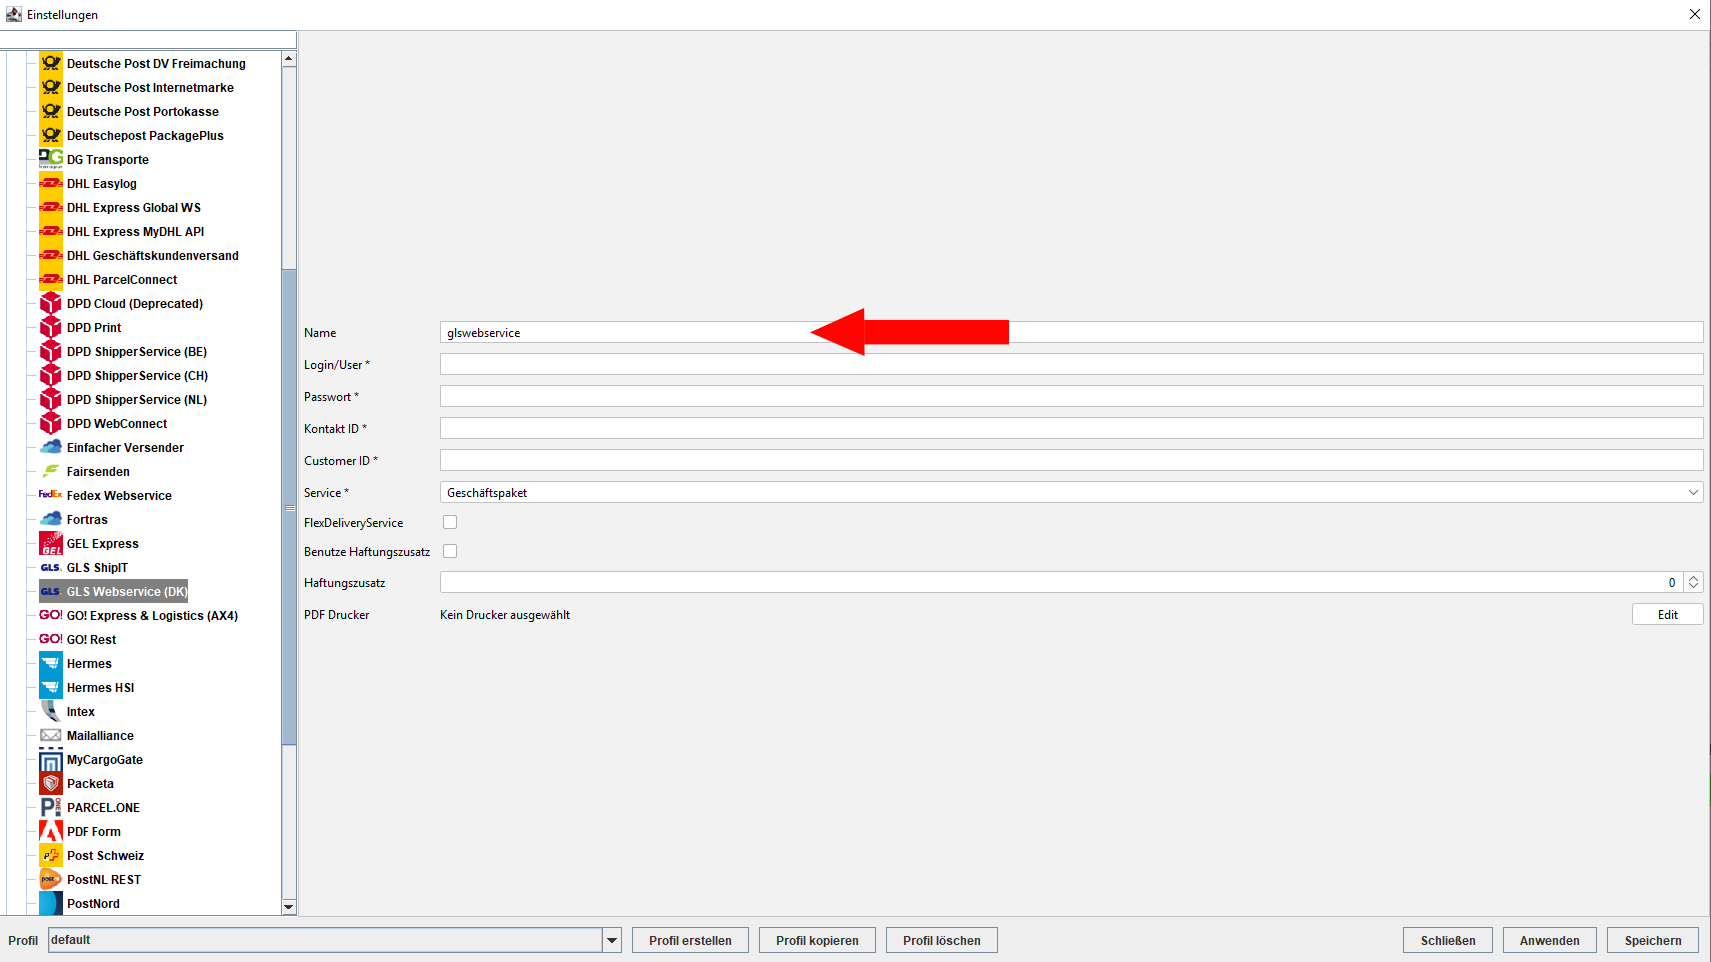Image resolution: width=1711 pixels, height=962 pixels.
Task: Select GO! Express & Logistics (AX4)
Action: click(x=152, y=615)
